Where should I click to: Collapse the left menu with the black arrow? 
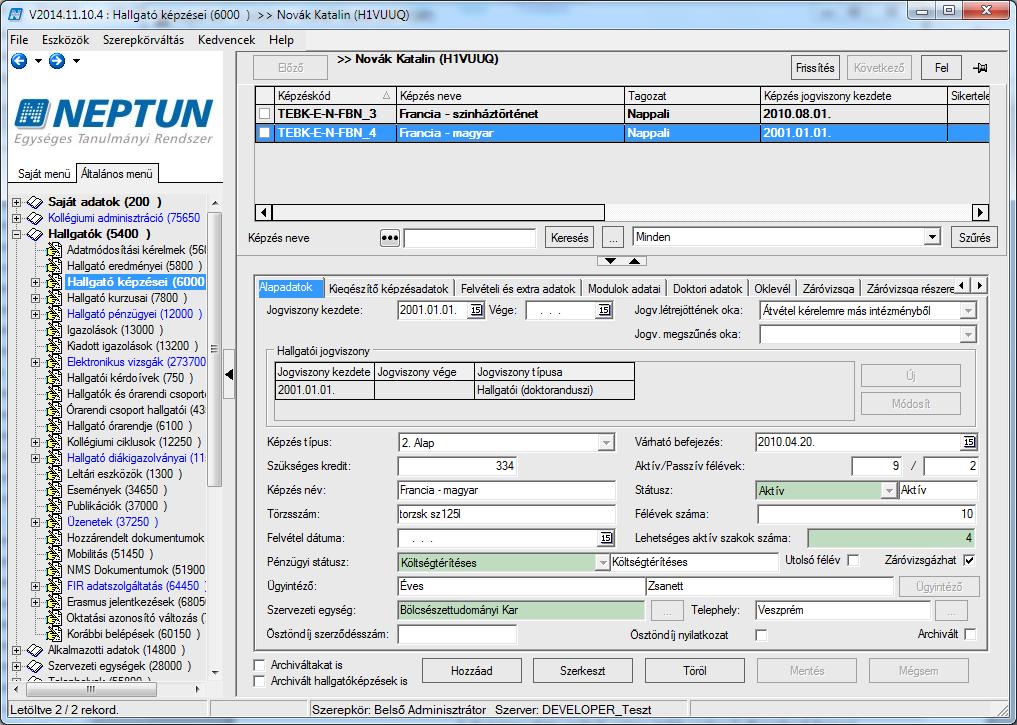(x=229, y=374)
